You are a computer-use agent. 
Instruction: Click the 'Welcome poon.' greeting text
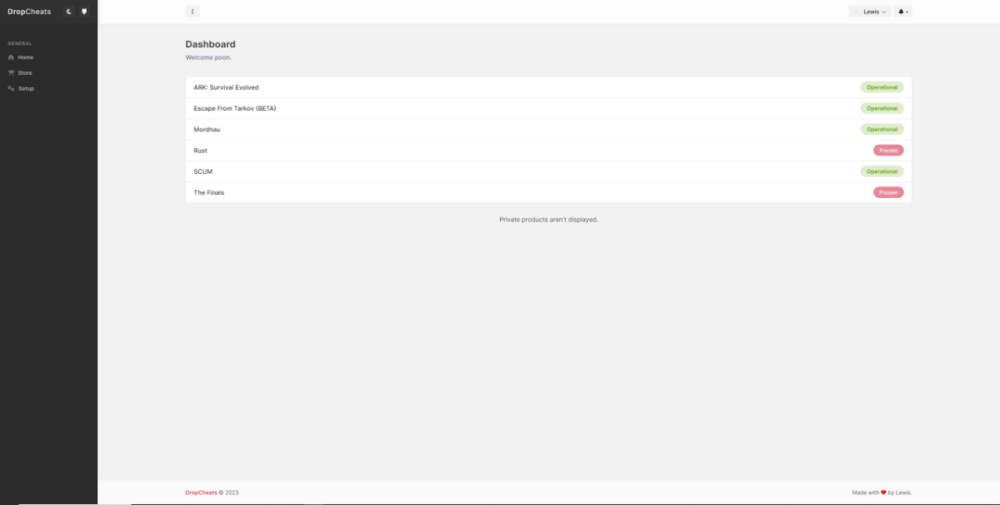[x=209, y=57]
